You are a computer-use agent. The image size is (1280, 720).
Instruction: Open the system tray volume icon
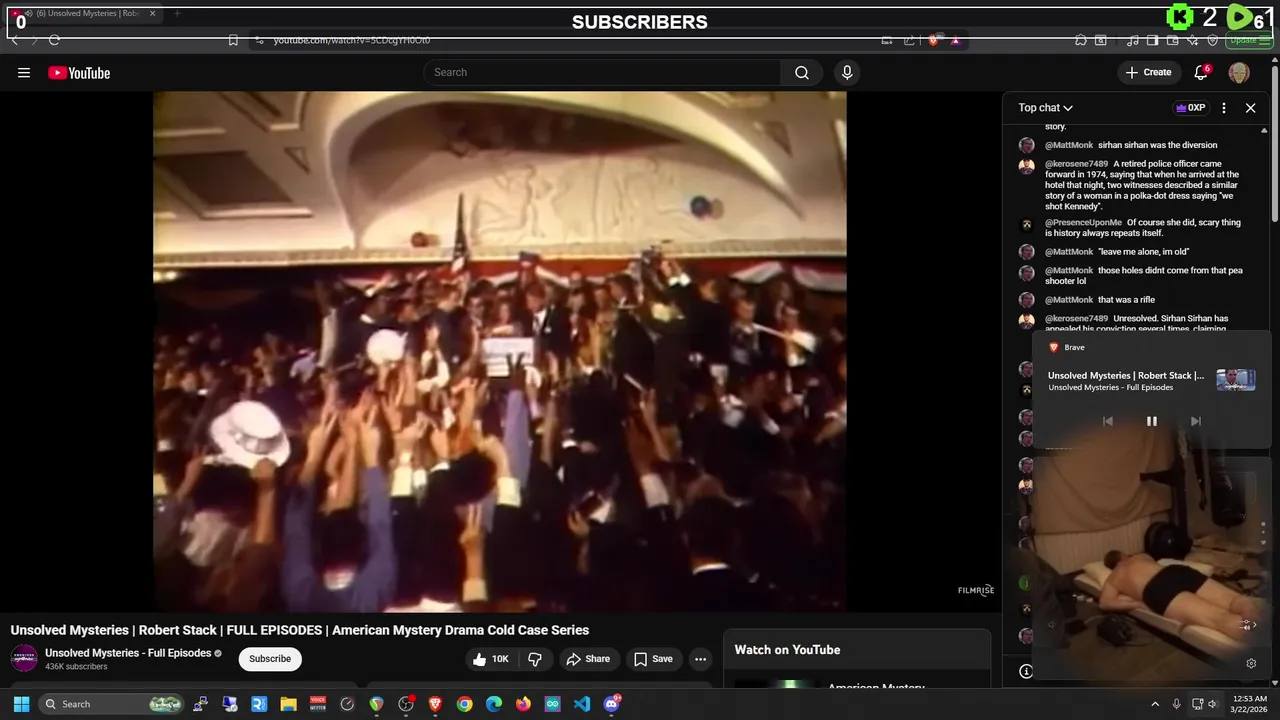(1212, 704)
